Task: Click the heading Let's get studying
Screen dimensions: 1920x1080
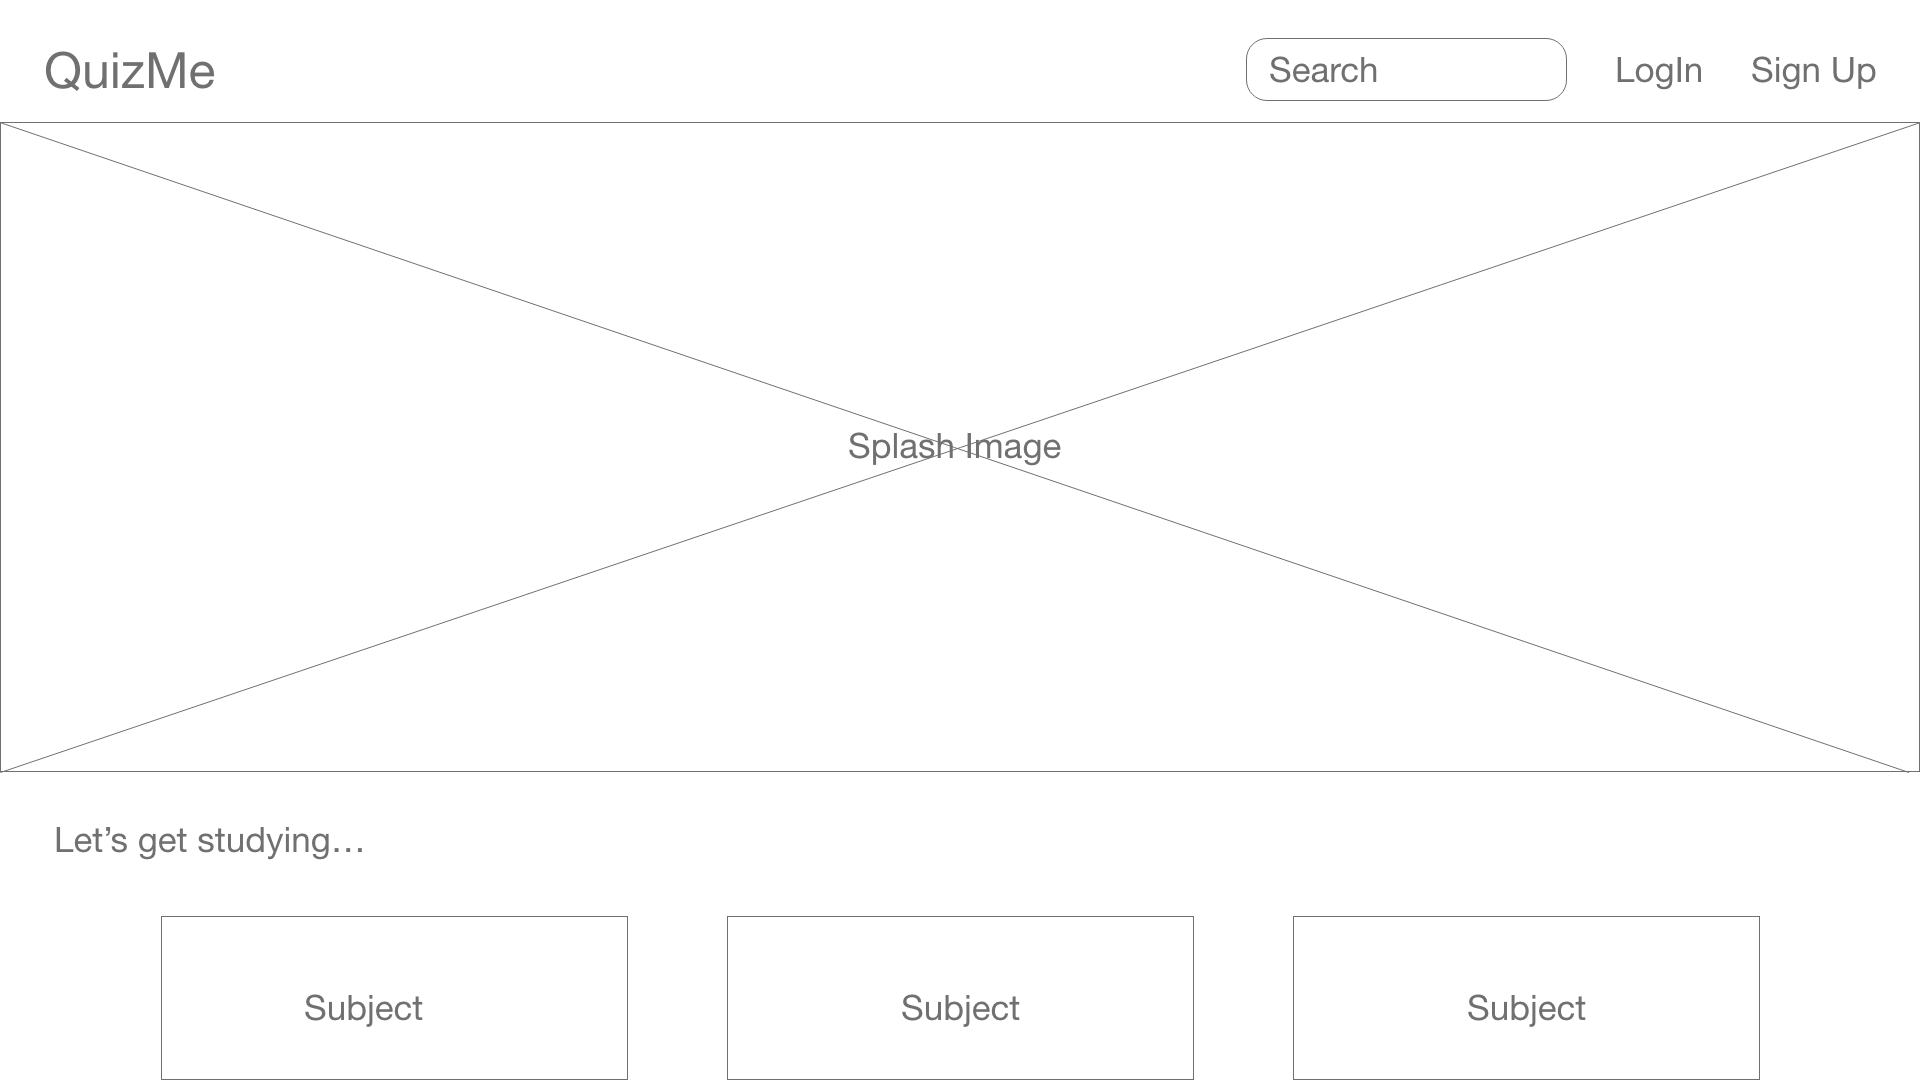Action: pos(210,840)
